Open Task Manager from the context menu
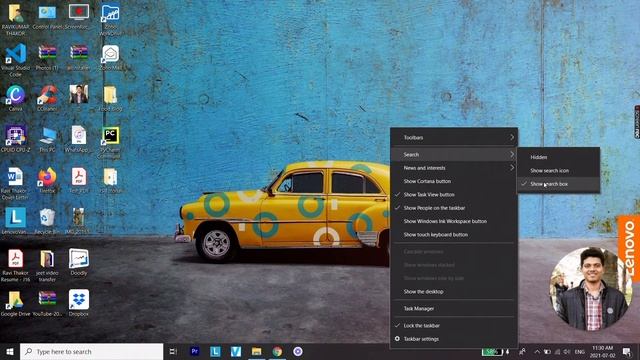Viewport: 640px width, 360px height. 454,309
